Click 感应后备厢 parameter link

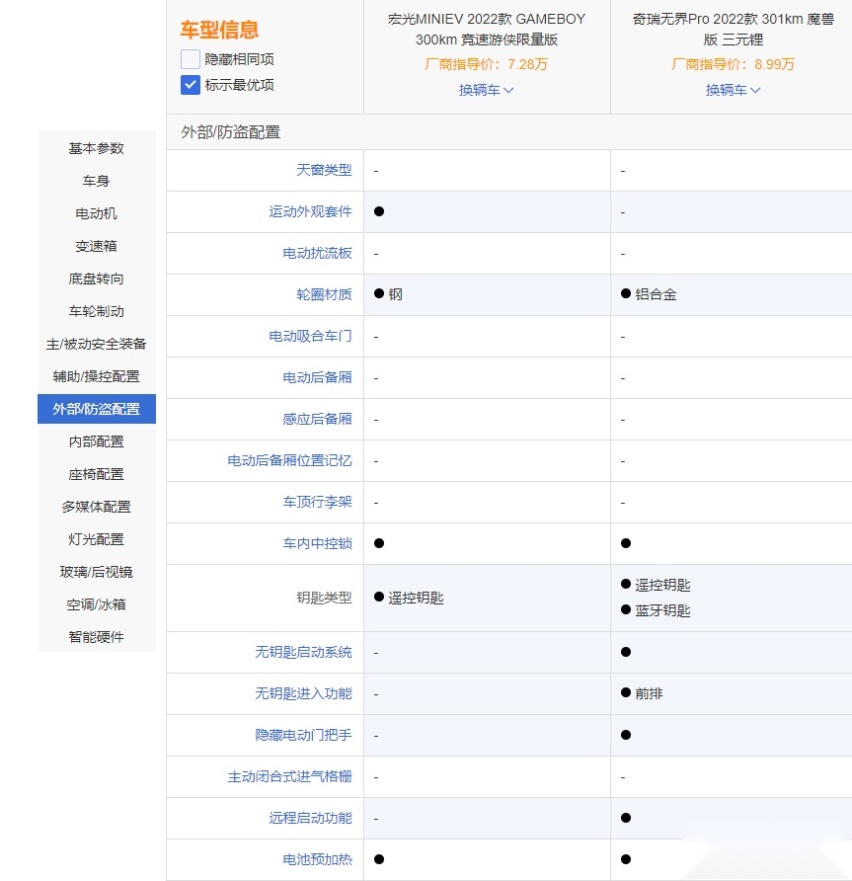click(x=317, y=419)
